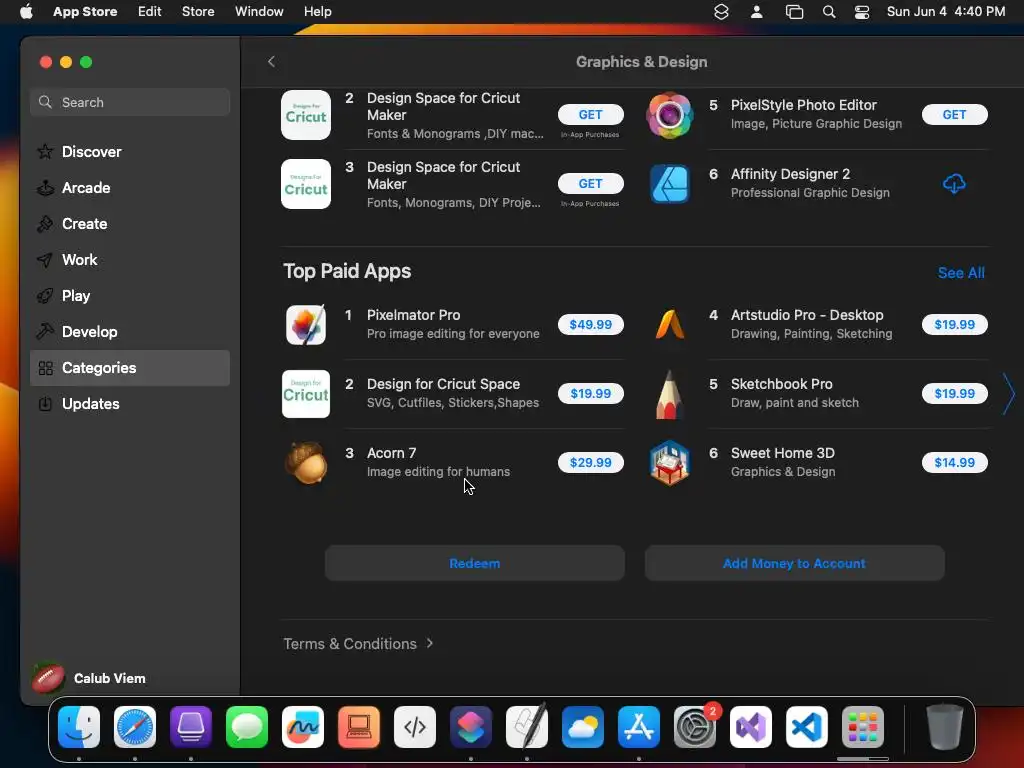Open Terms & Conditions link
Screen dimensions: 1024x768
(x=358, y=644)
